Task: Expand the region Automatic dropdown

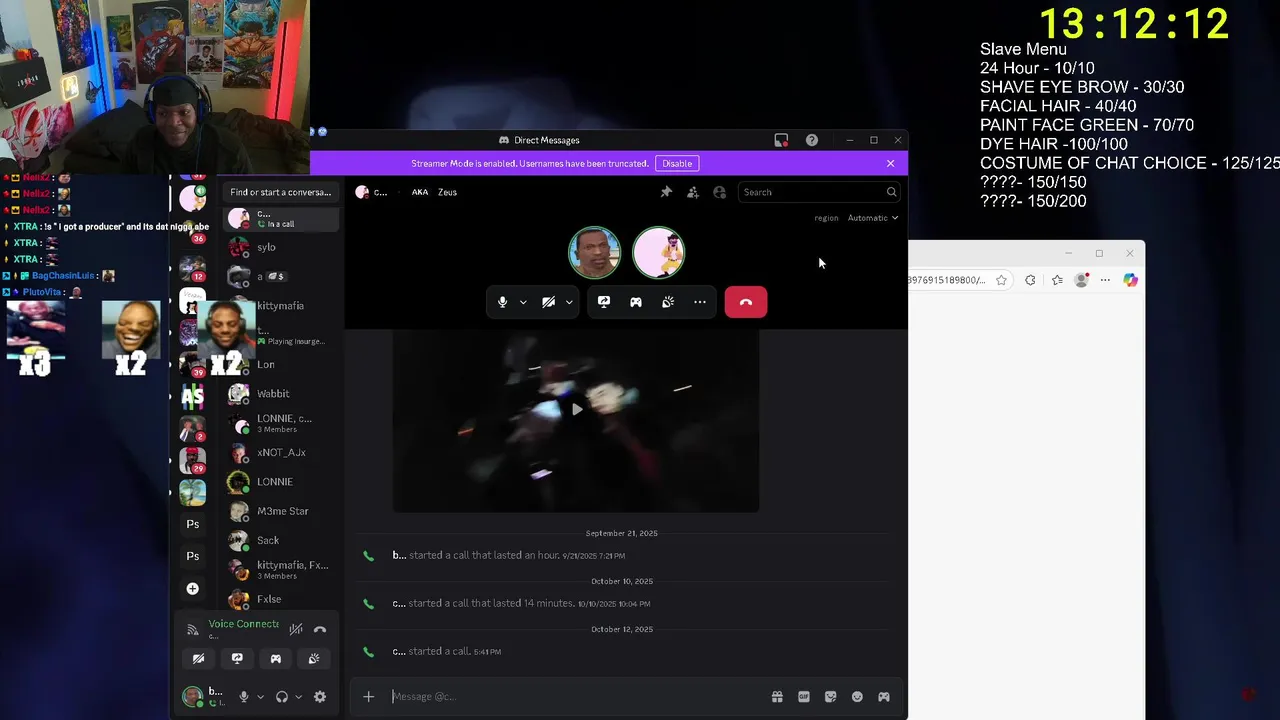Action: coord(873,218)
